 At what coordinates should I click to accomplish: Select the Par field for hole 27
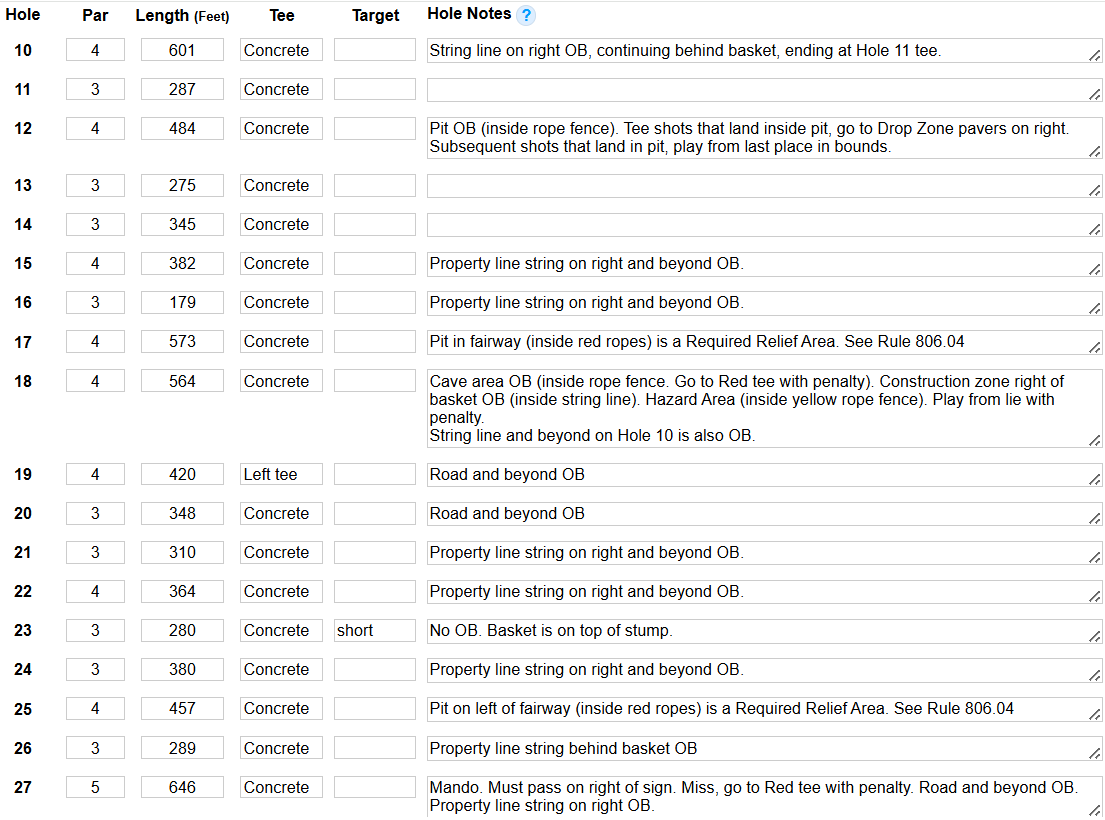point(95,787)
